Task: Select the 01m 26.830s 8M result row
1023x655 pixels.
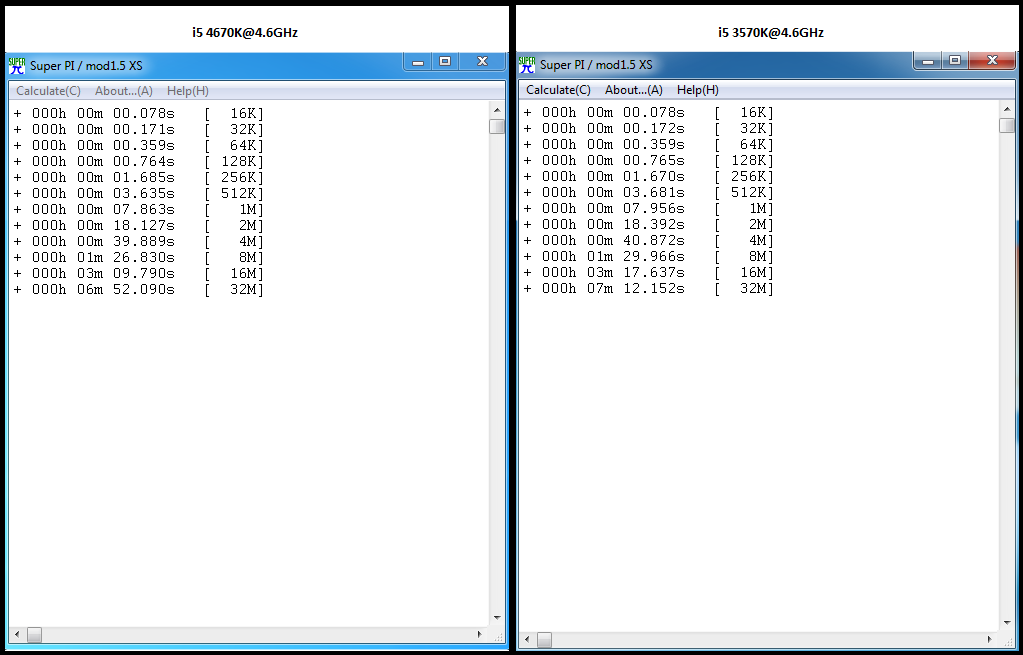Action: click(138, 258)
